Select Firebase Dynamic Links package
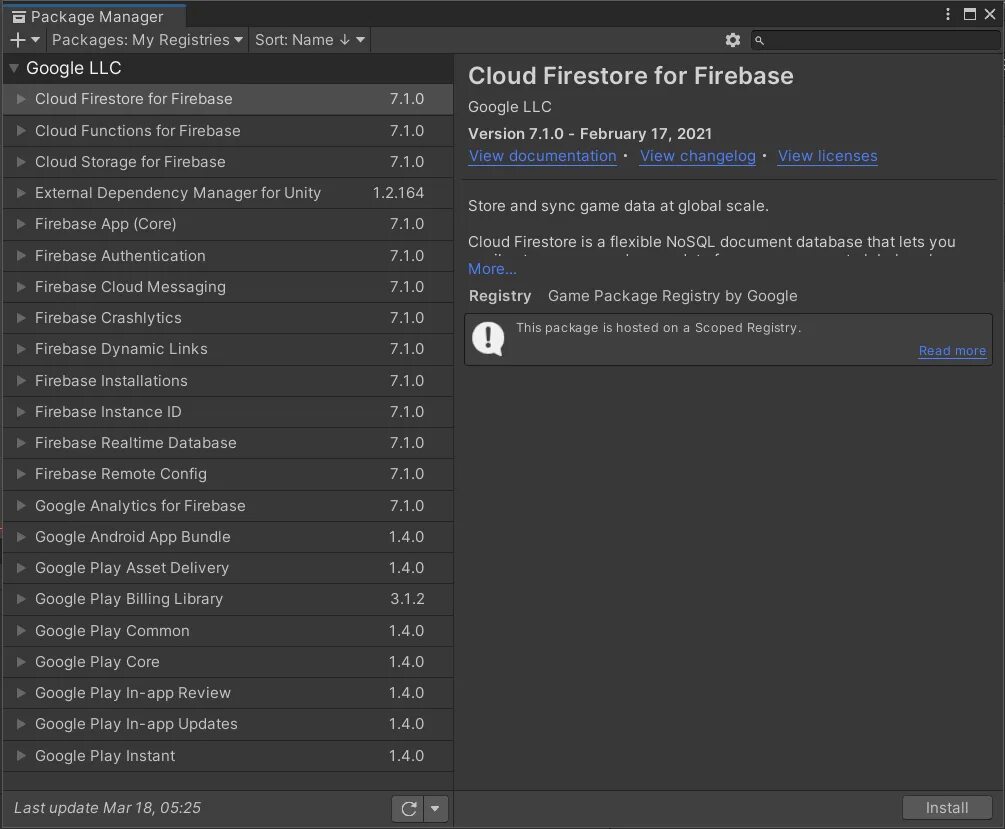Image resolution: width=1005 pixels, height=829 pixels. coord(228,349)
